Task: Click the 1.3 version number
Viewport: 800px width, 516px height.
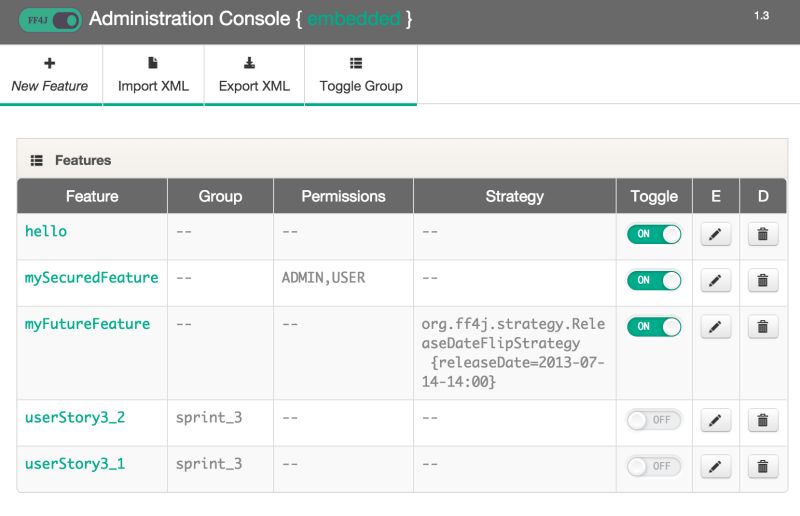Action: [x=761, y=16]
